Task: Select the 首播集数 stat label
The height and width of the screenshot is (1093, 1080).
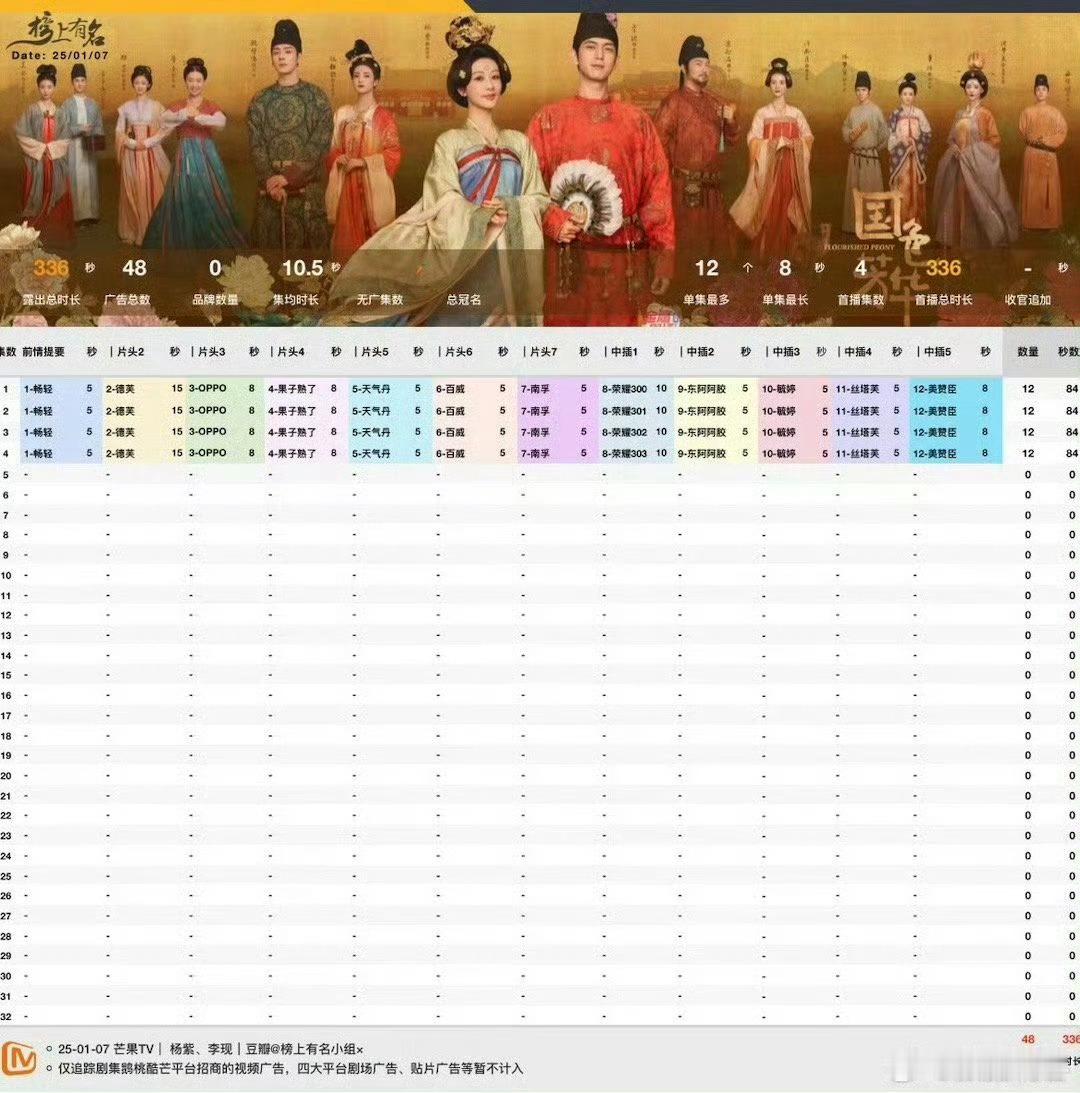Action: click(860, 300)
